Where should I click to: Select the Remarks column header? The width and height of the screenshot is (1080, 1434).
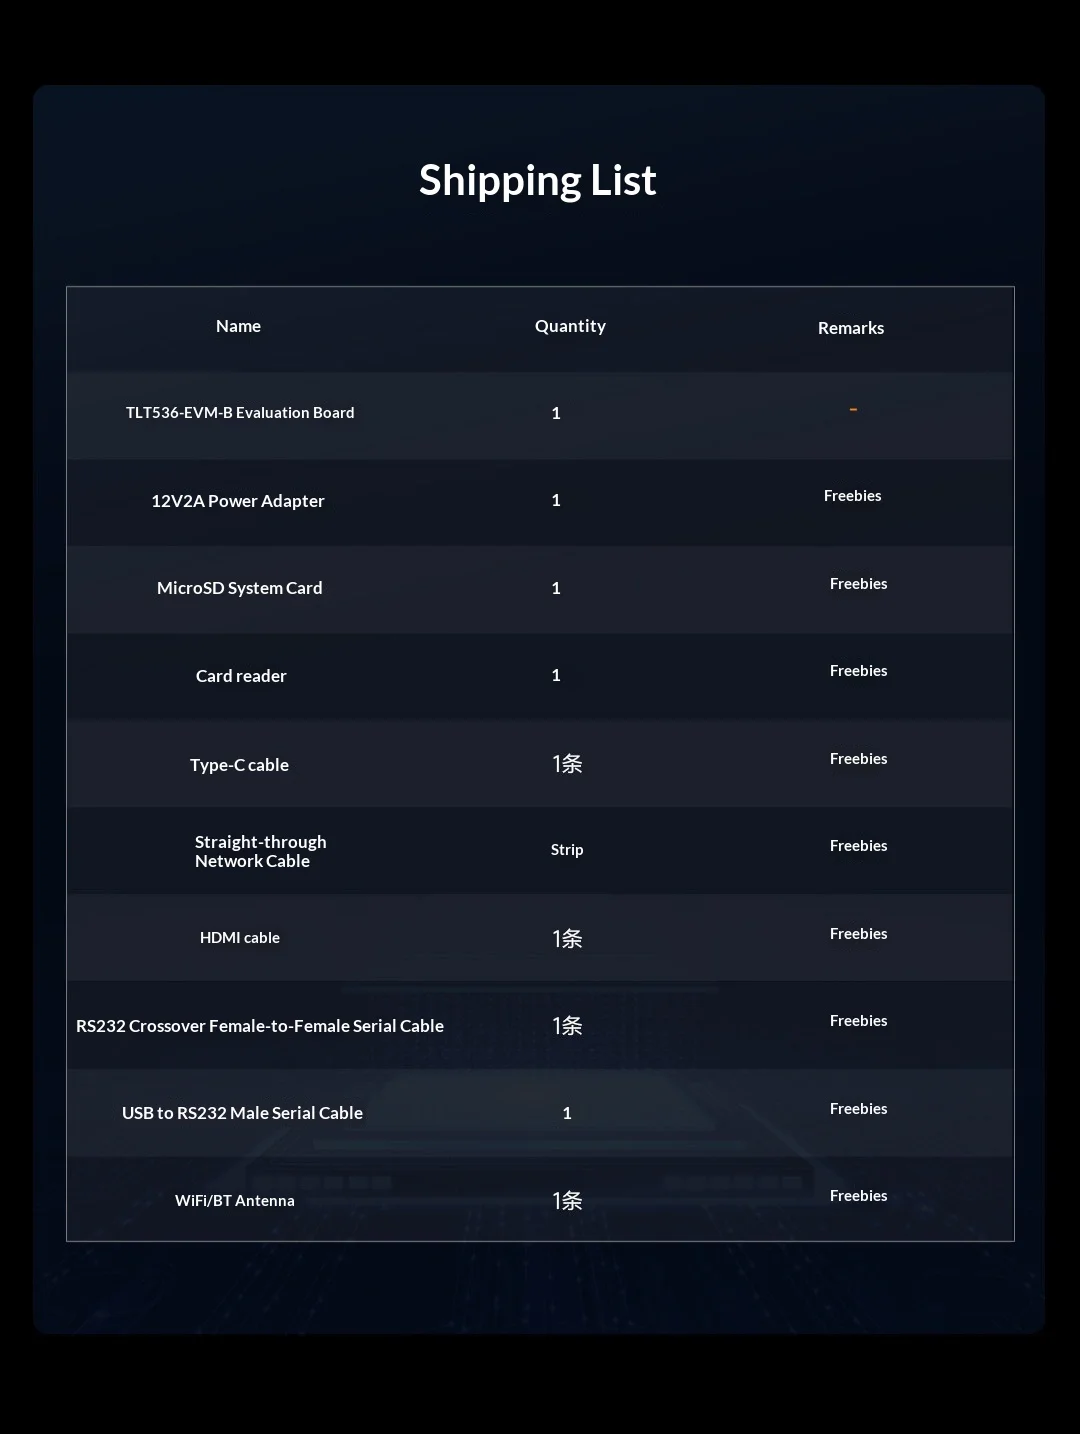click(x=851, y=328)
